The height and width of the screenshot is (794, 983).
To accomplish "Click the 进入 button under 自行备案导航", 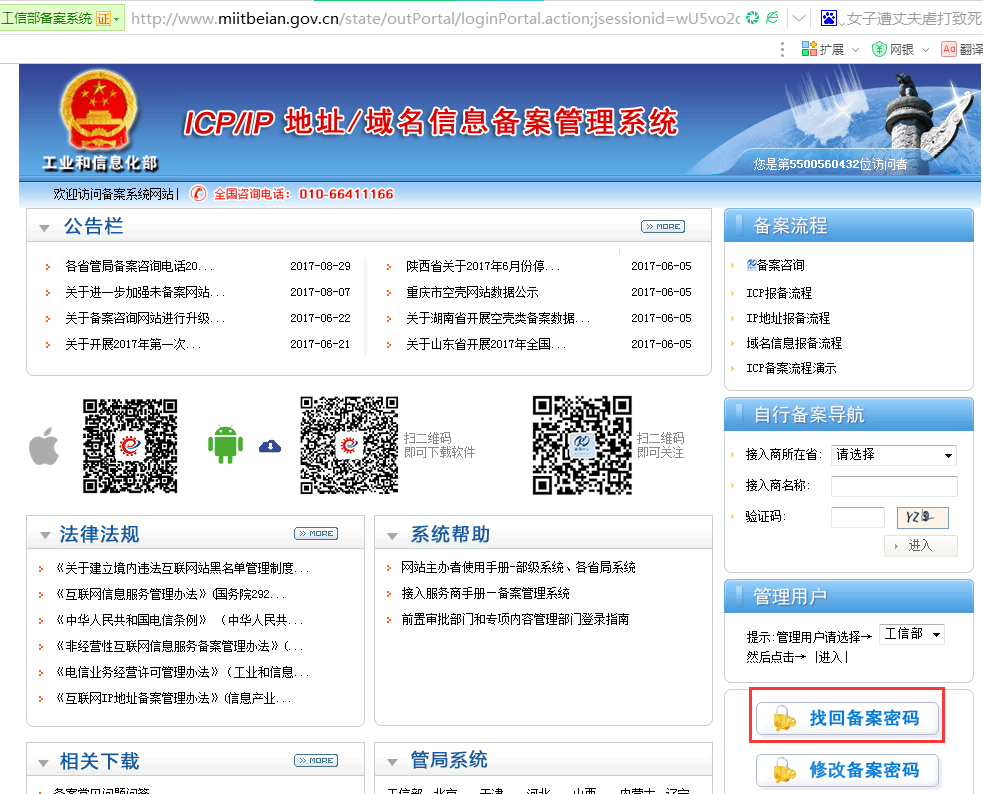I will coord(920,545).
